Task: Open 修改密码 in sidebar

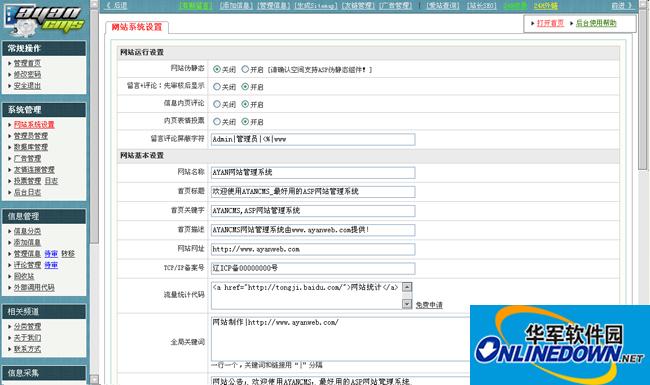Action: point(27,74)
